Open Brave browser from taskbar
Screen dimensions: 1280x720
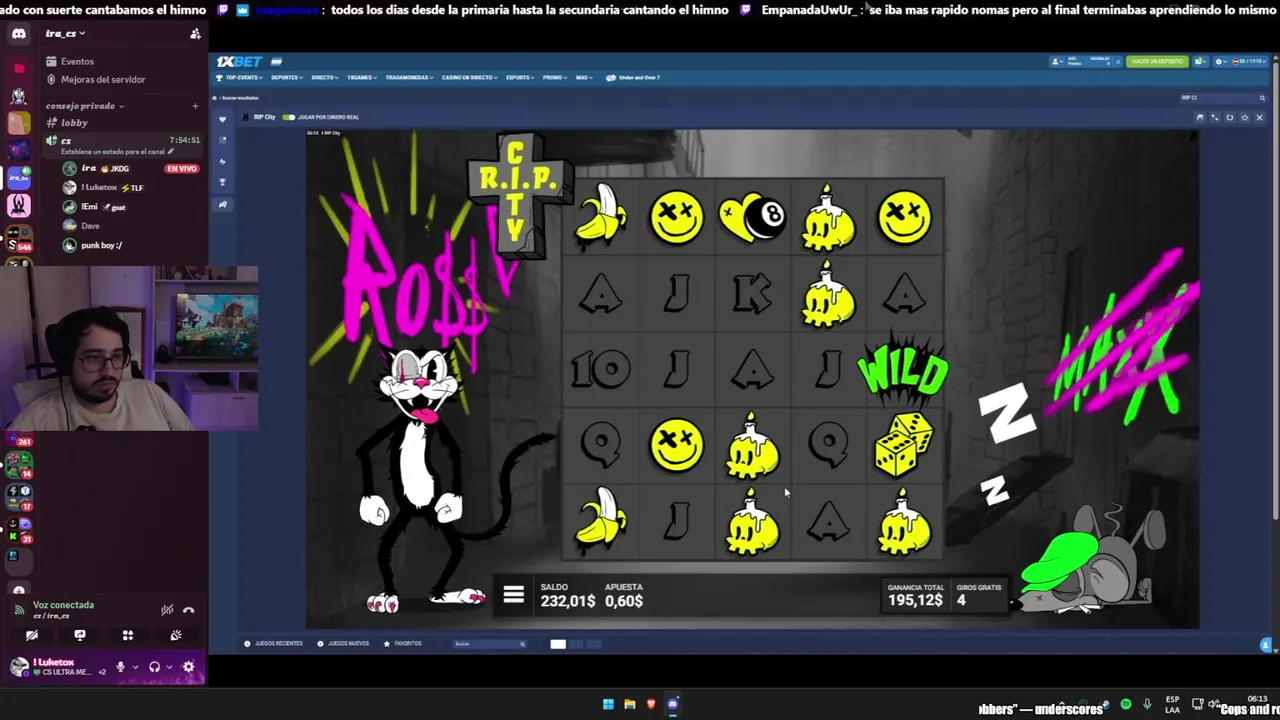coord(651,704)
